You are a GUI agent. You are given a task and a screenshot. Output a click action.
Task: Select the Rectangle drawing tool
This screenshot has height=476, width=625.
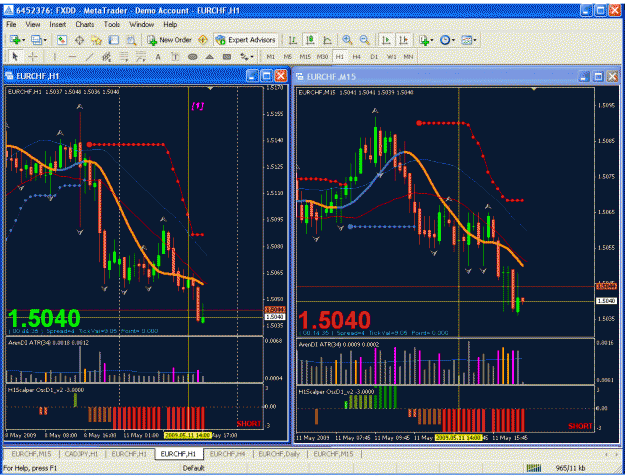click(227, 57)
